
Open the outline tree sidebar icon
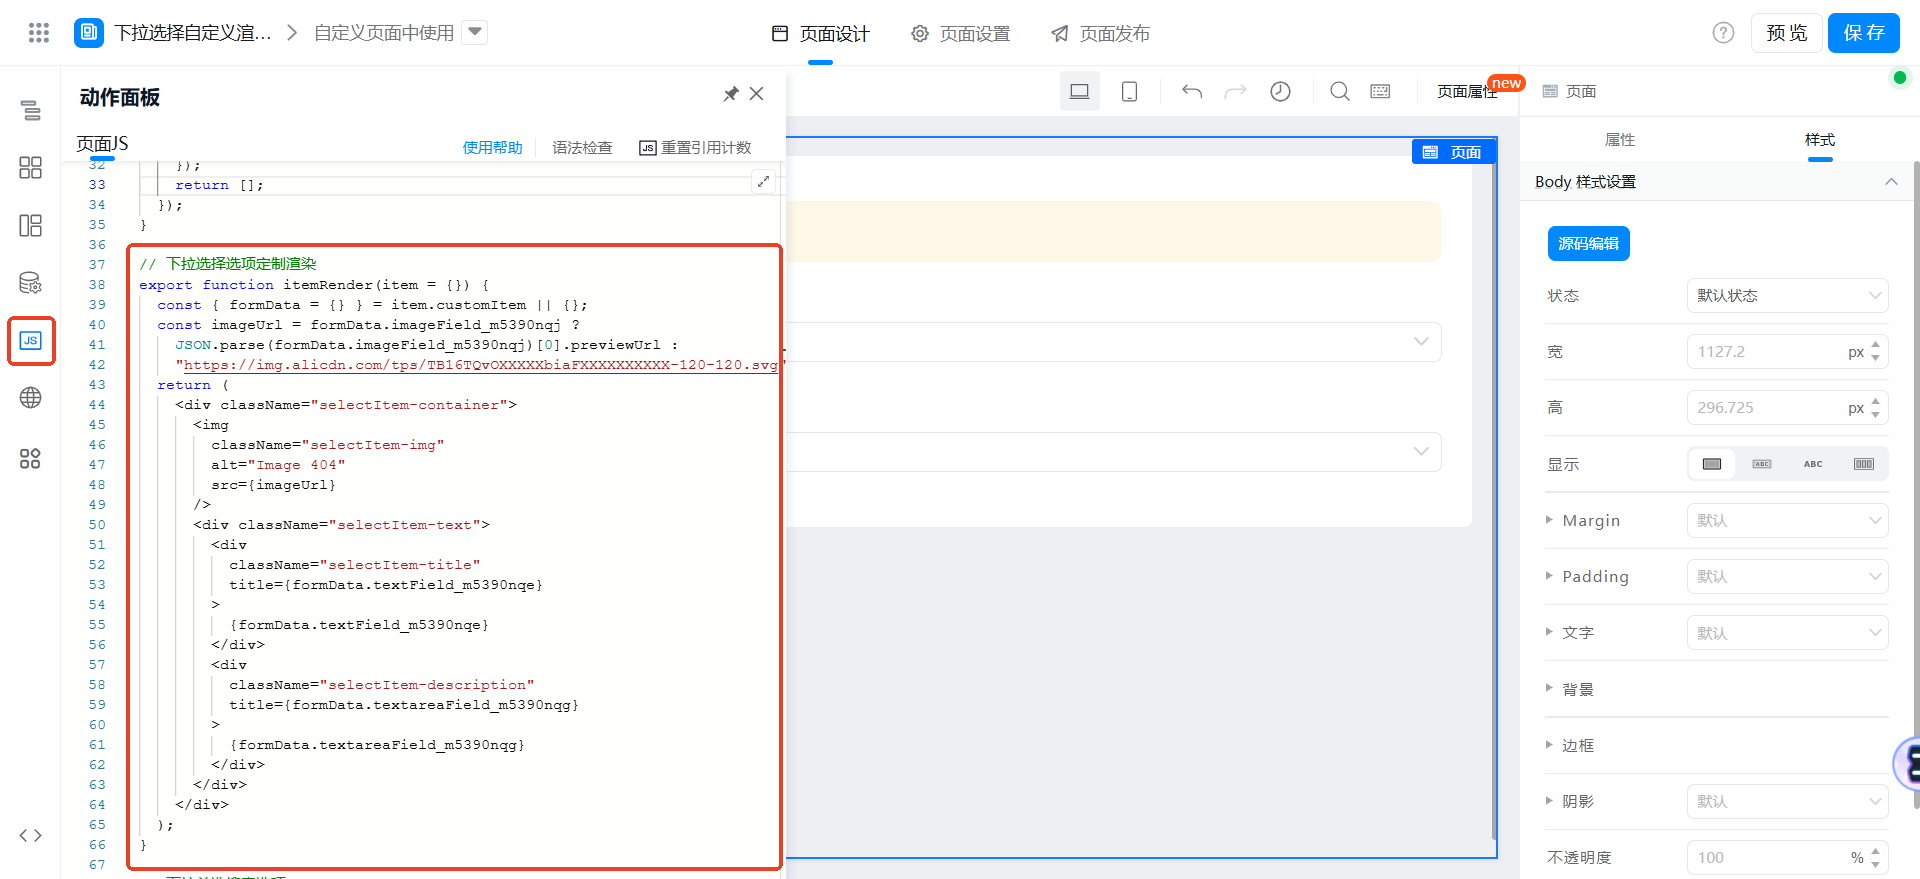[30, 110]
